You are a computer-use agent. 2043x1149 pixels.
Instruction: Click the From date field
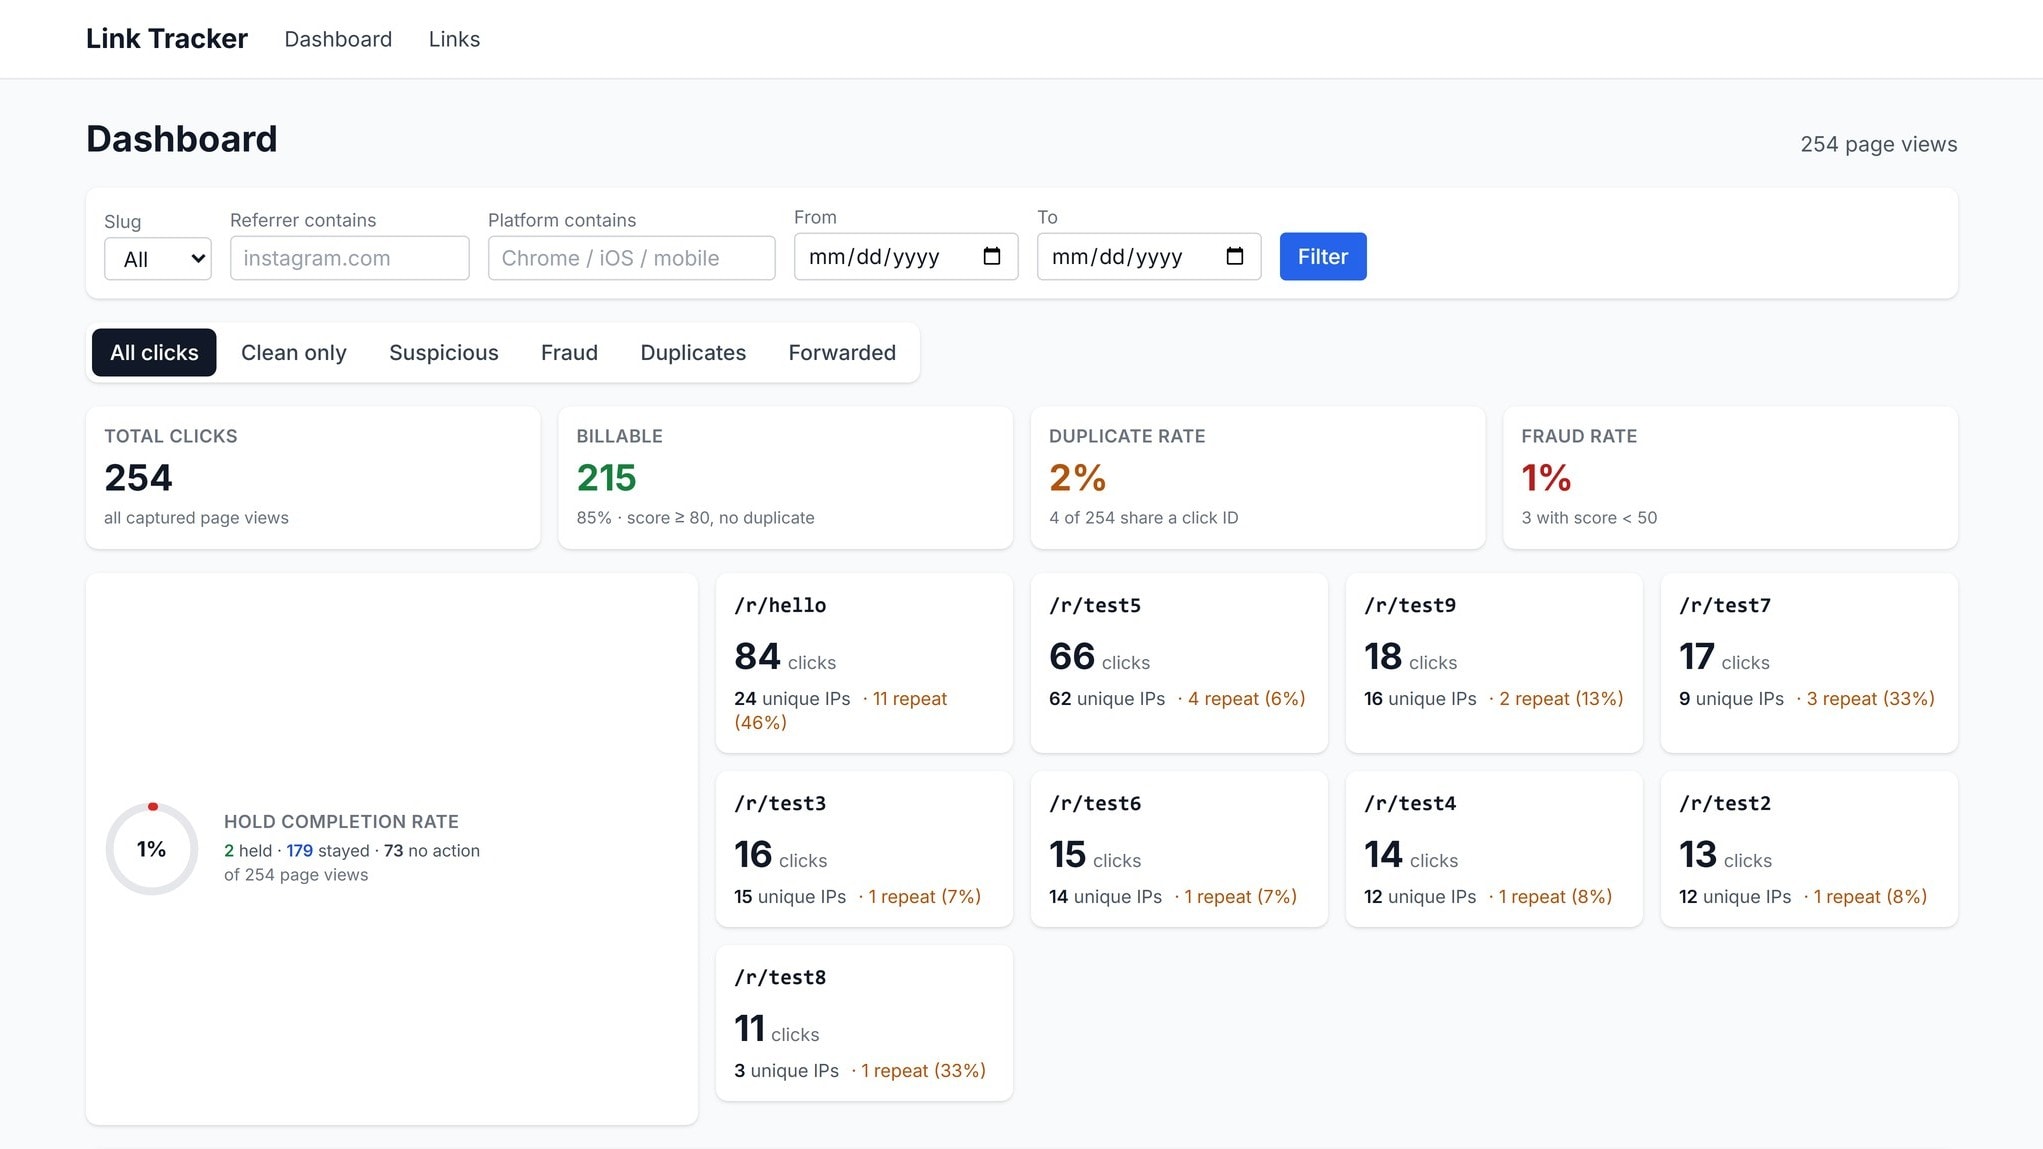click(x=906, y=257)
